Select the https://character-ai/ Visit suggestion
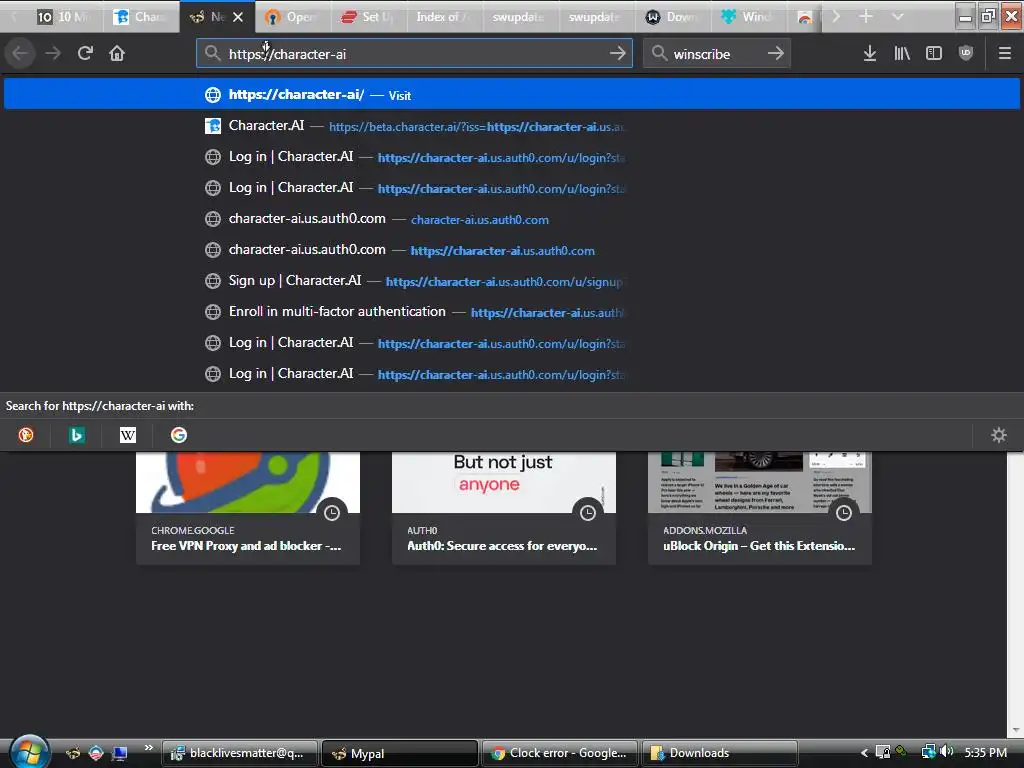The width and height of the screenshot is (1024, 768). [512, 95]
